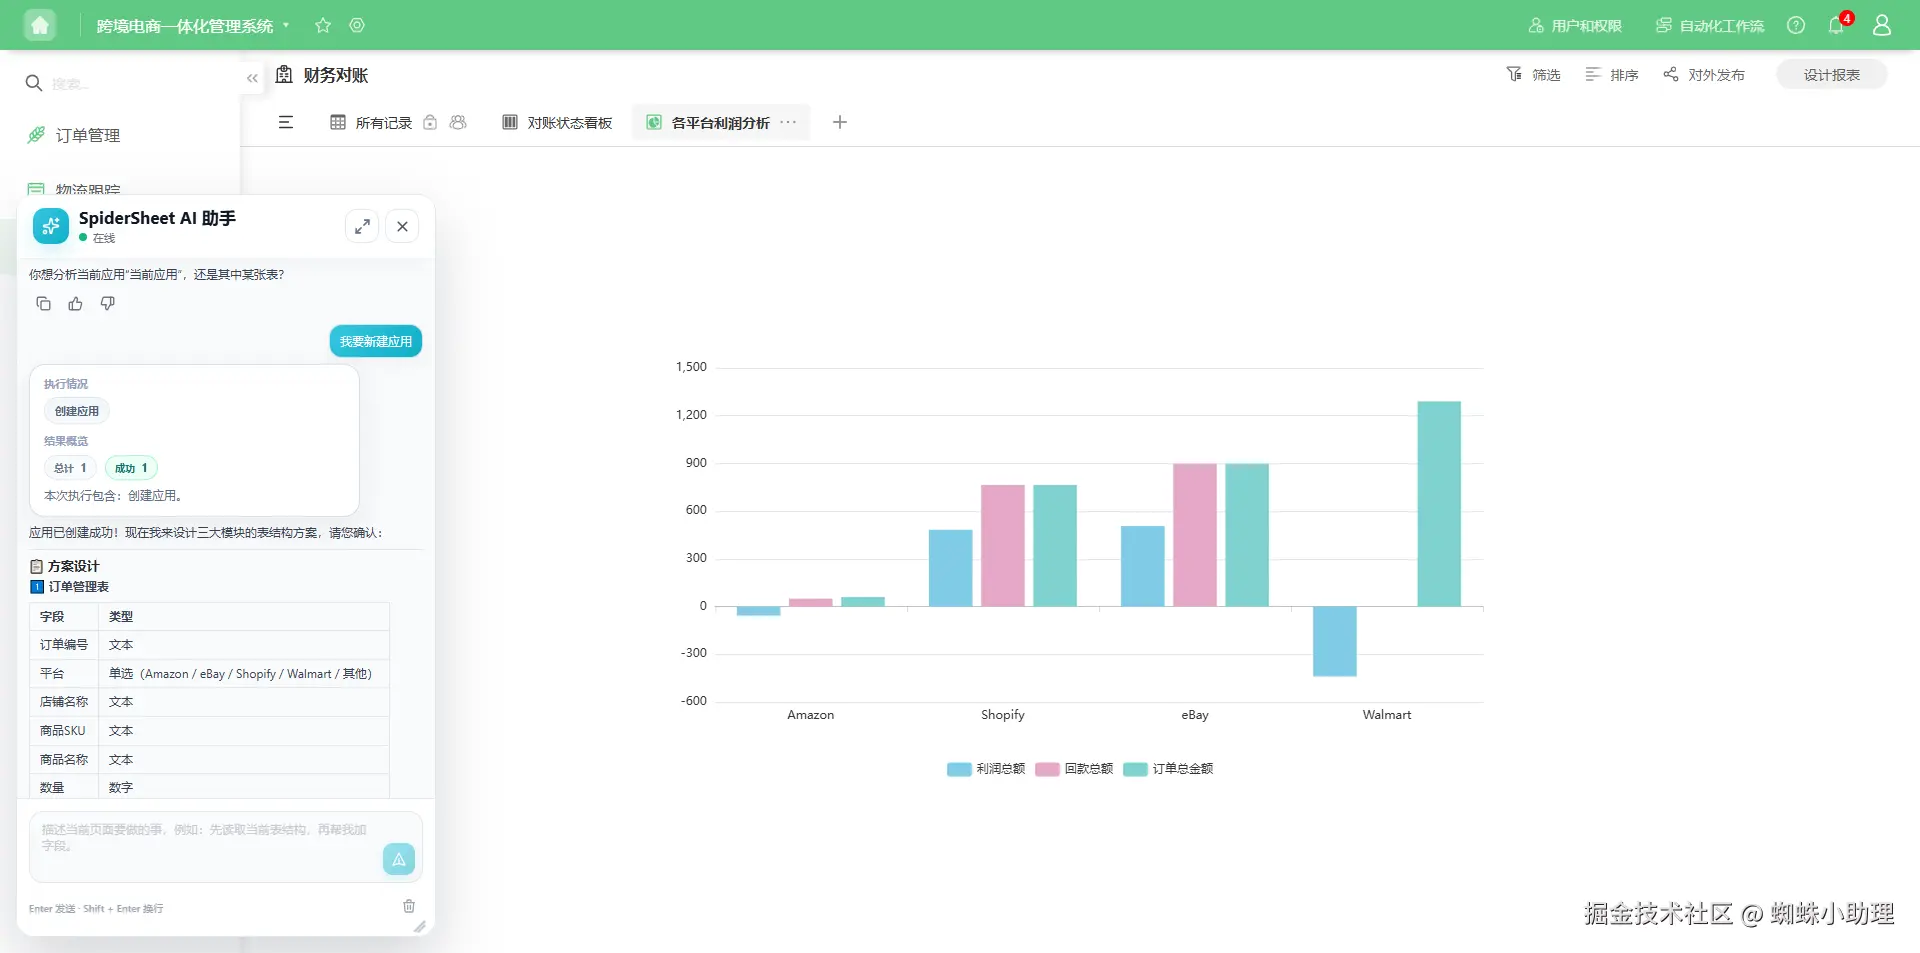Click 订单编号 field row in table
Viewport: 1920px width, 953px height.
coord(209,645)
